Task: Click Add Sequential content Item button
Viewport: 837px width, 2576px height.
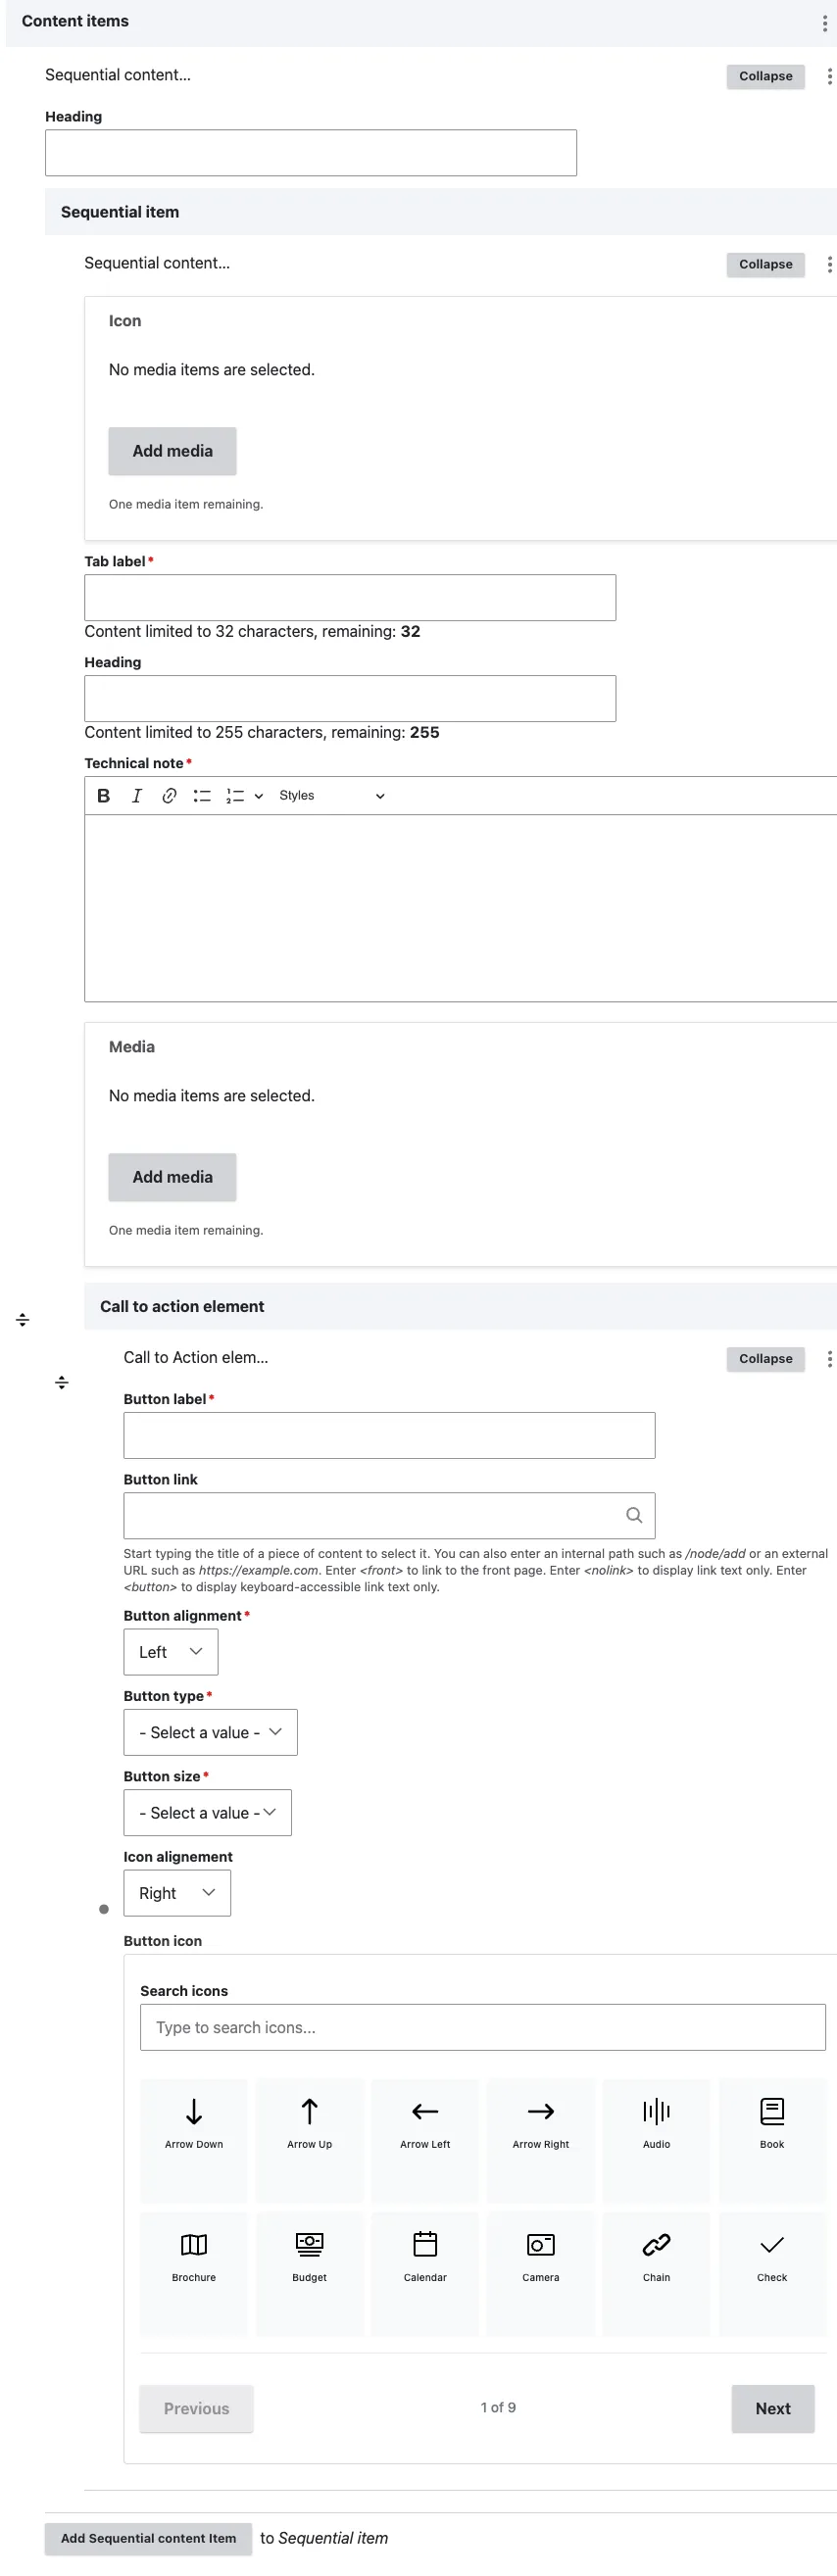Action: tap(148, 2538)
